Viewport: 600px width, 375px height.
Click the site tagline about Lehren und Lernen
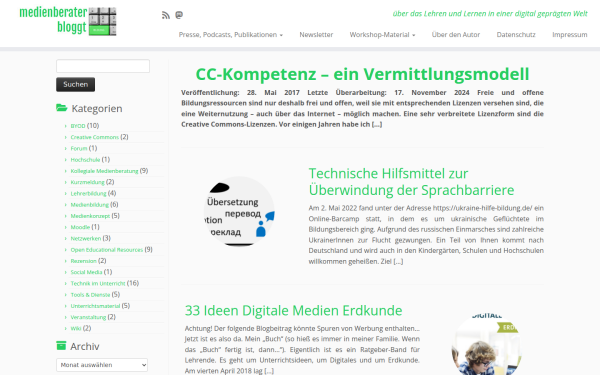[490, 14]
